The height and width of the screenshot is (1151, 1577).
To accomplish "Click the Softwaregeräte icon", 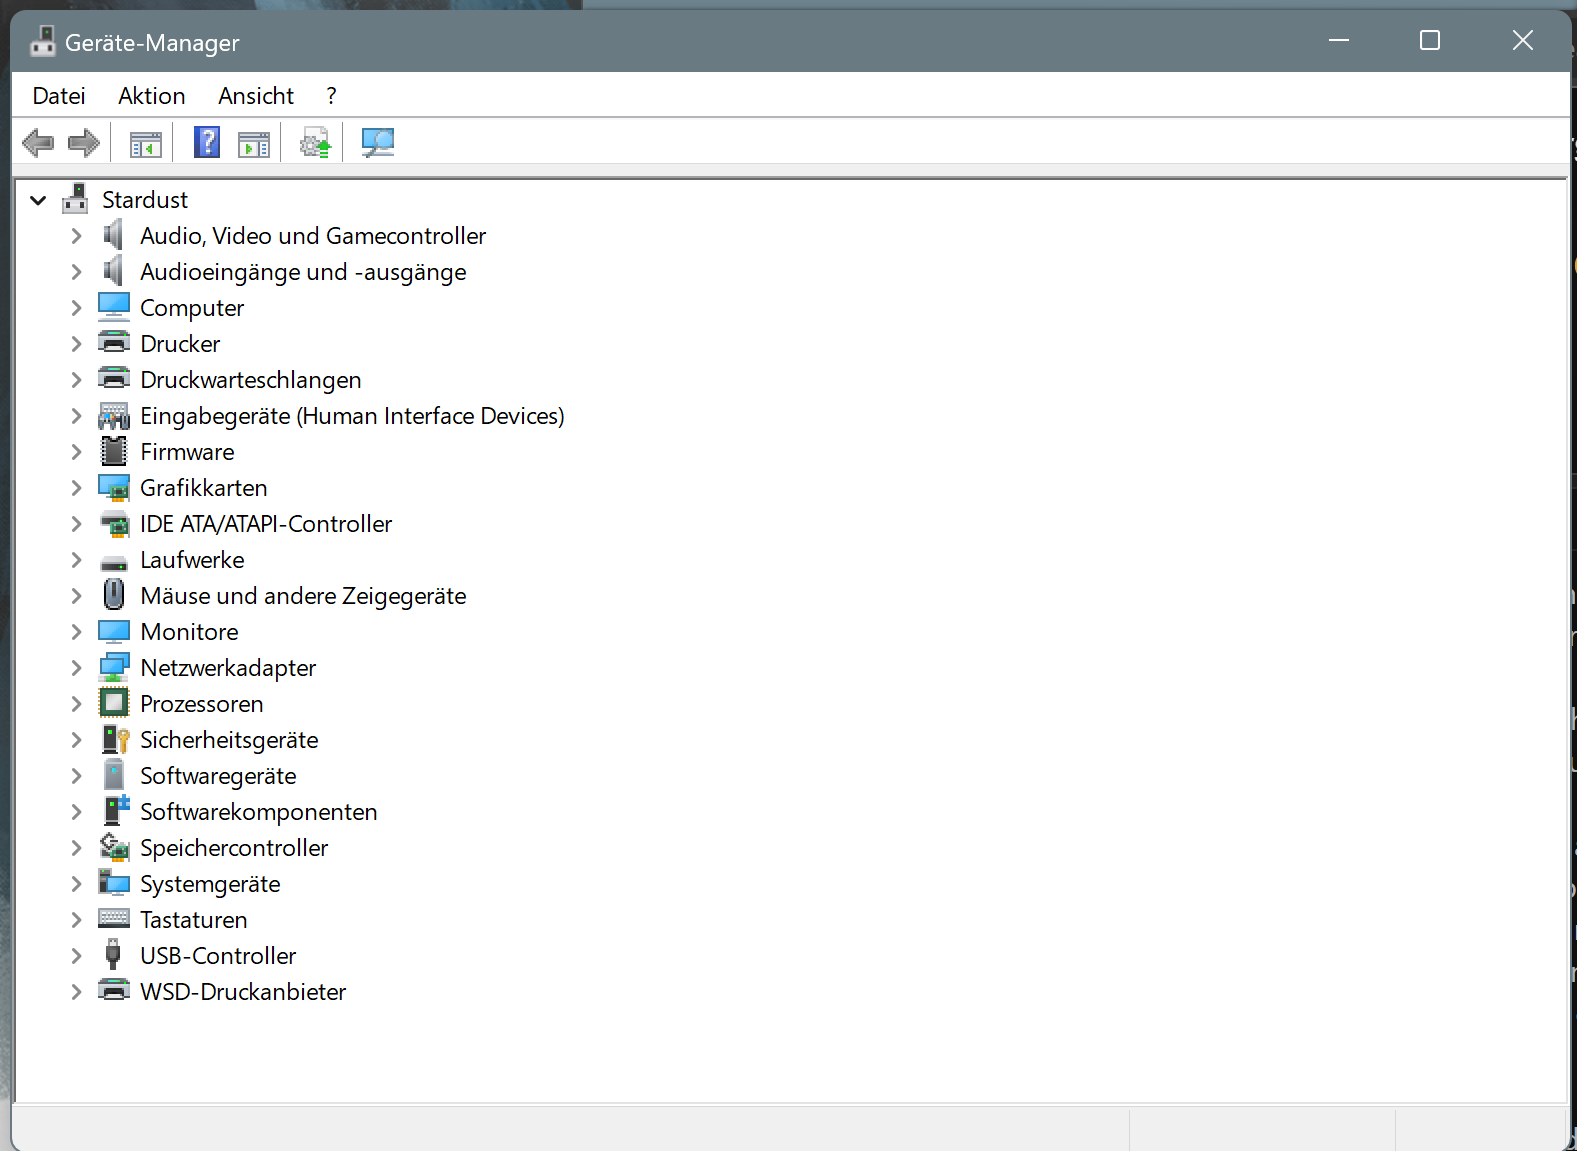I will coord(114,775).
